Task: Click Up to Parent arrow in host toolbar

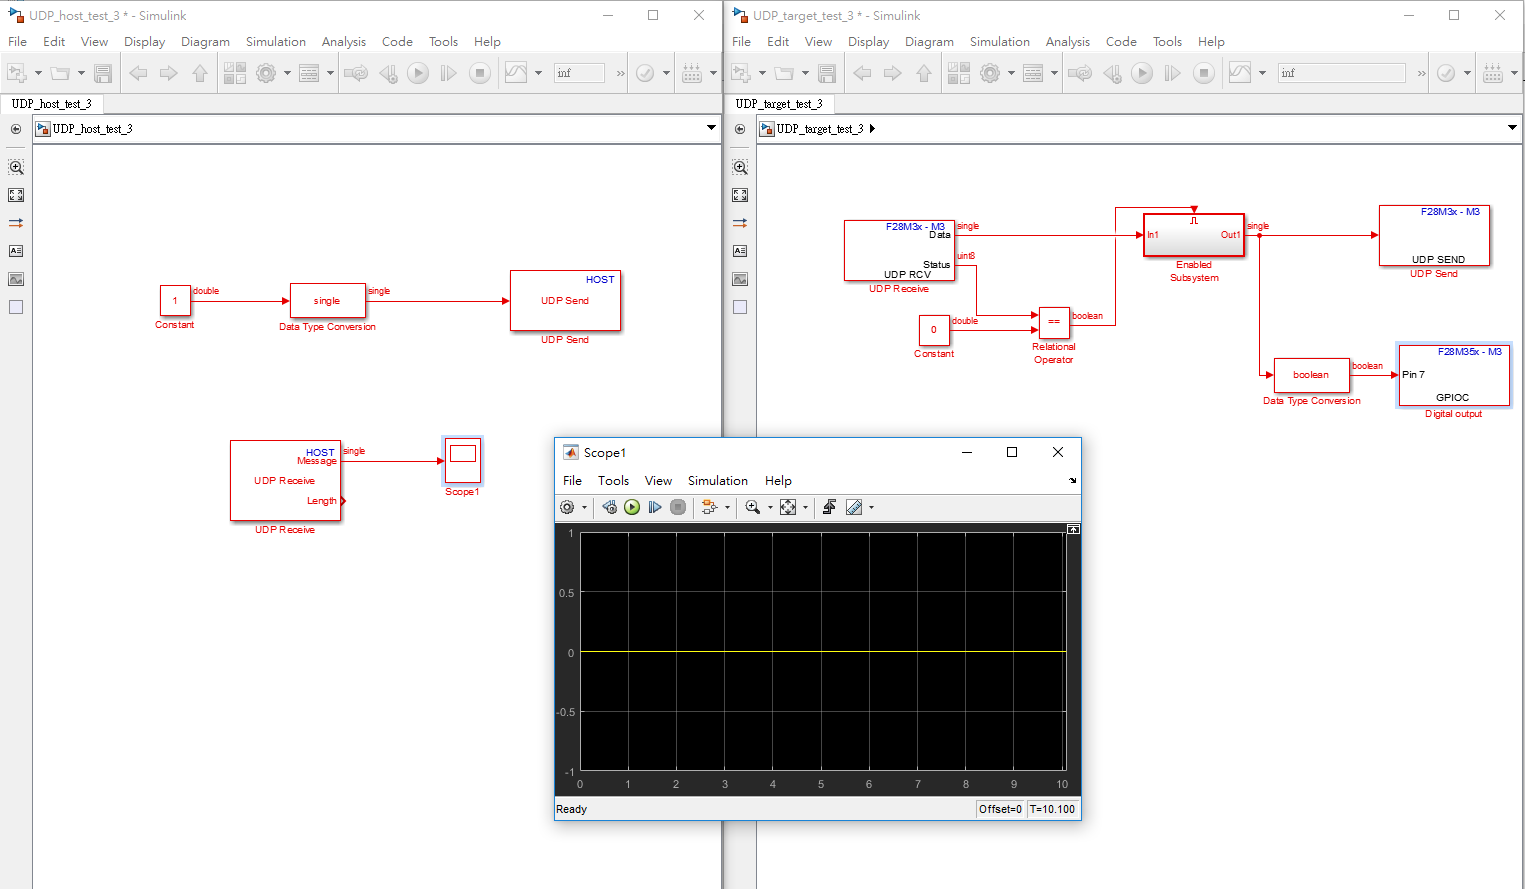Action: [200, 73]
